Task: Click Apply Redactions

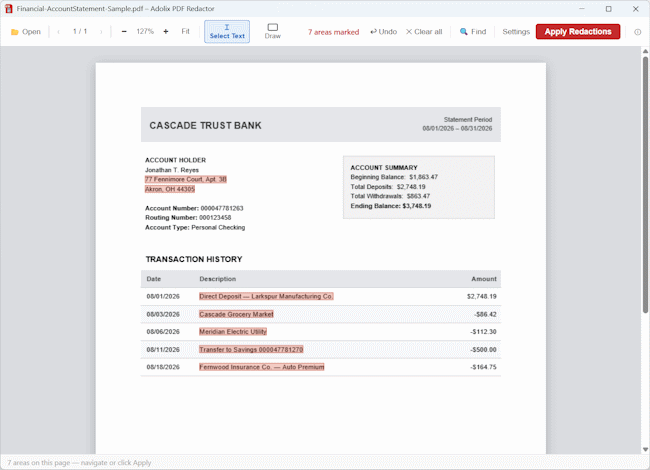Action: [x=578, y=31]
